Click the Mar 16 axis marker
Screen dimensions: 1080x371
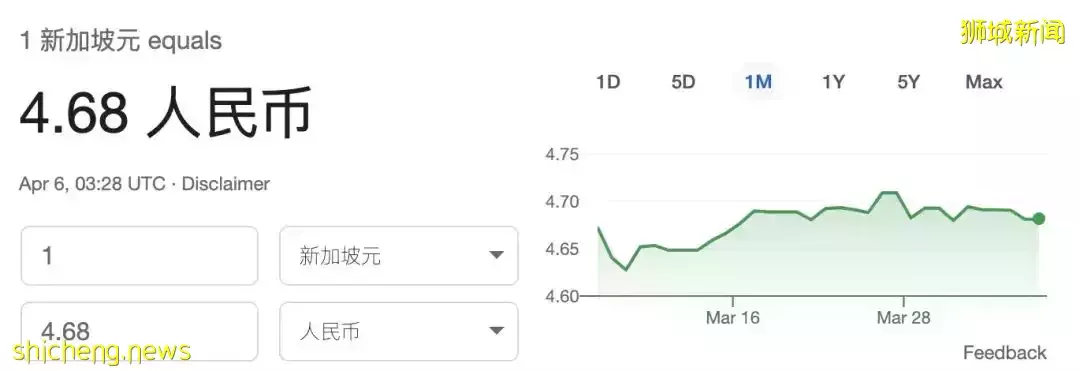pos(732,318)
